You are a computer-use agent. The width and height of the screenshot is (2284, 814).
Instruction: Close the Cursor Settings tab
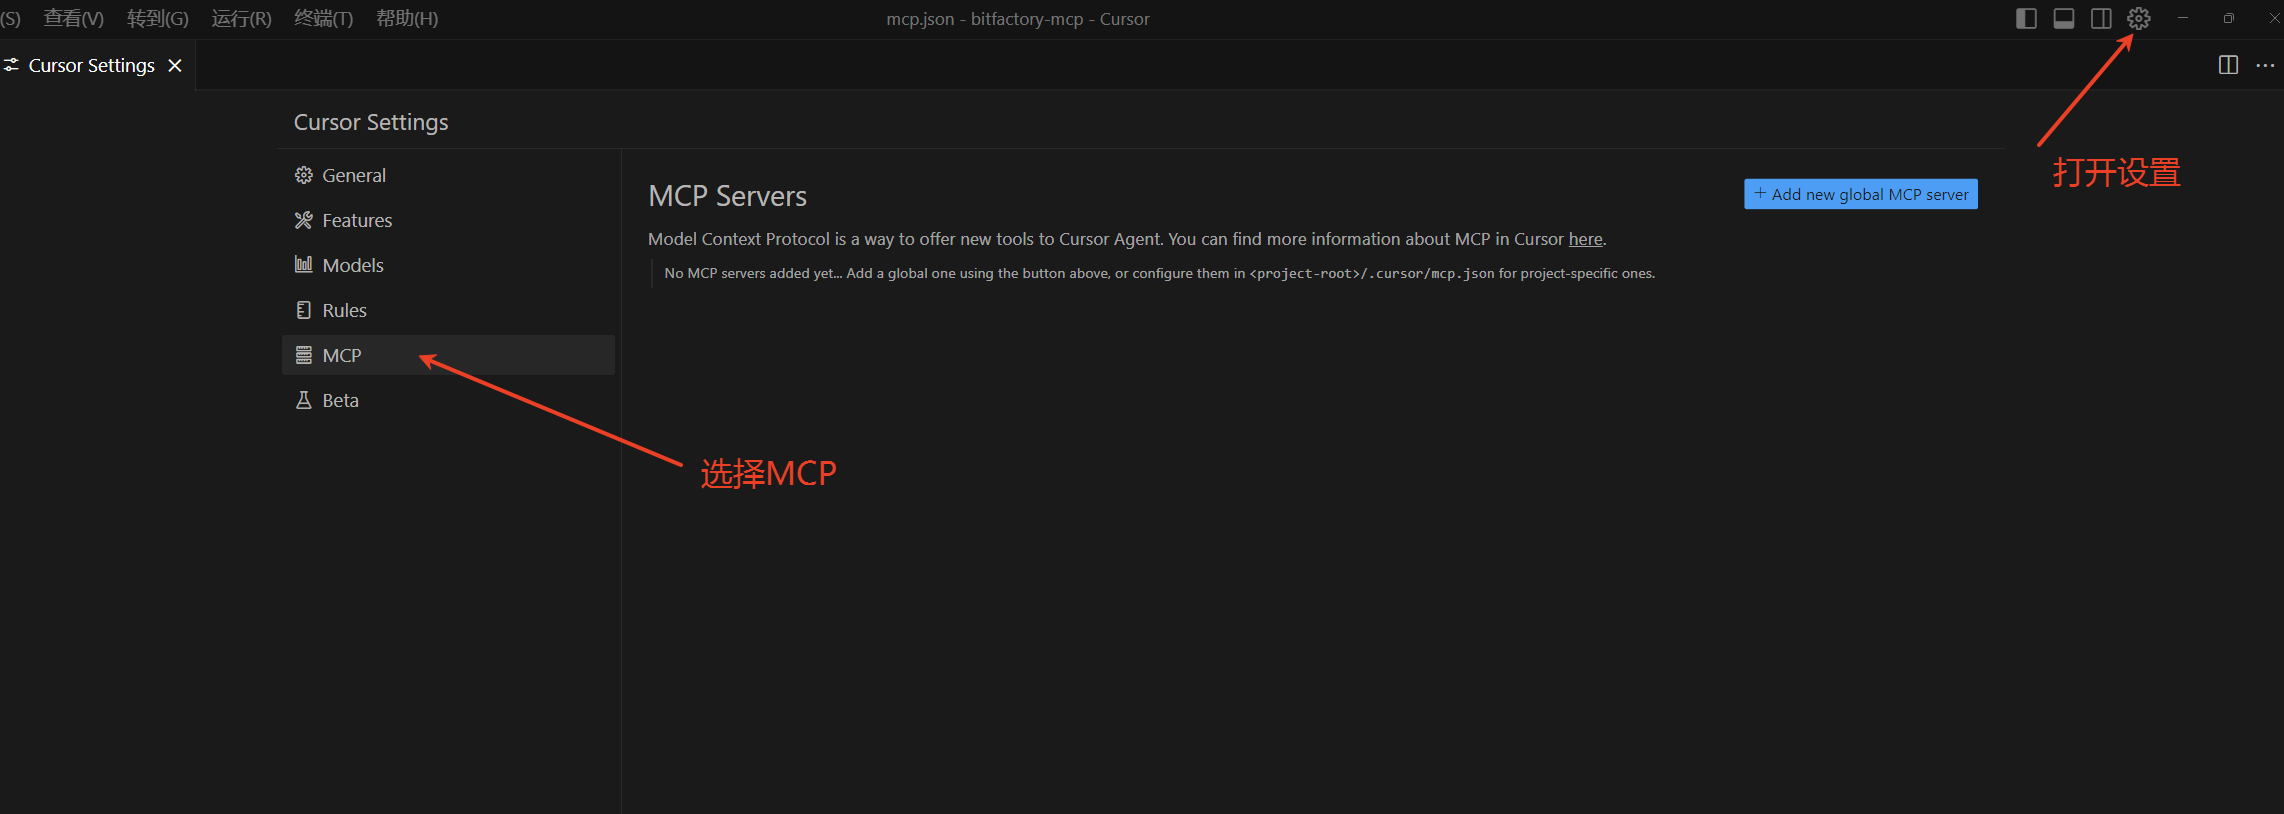(175, 65)
